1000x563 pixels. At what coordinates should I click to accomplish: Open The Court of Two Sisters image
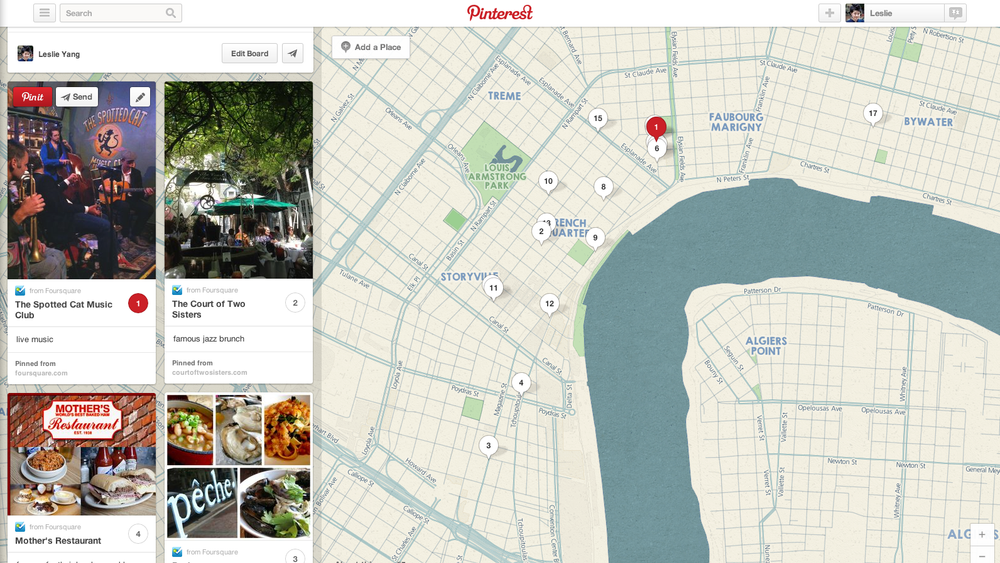(239, 180)
